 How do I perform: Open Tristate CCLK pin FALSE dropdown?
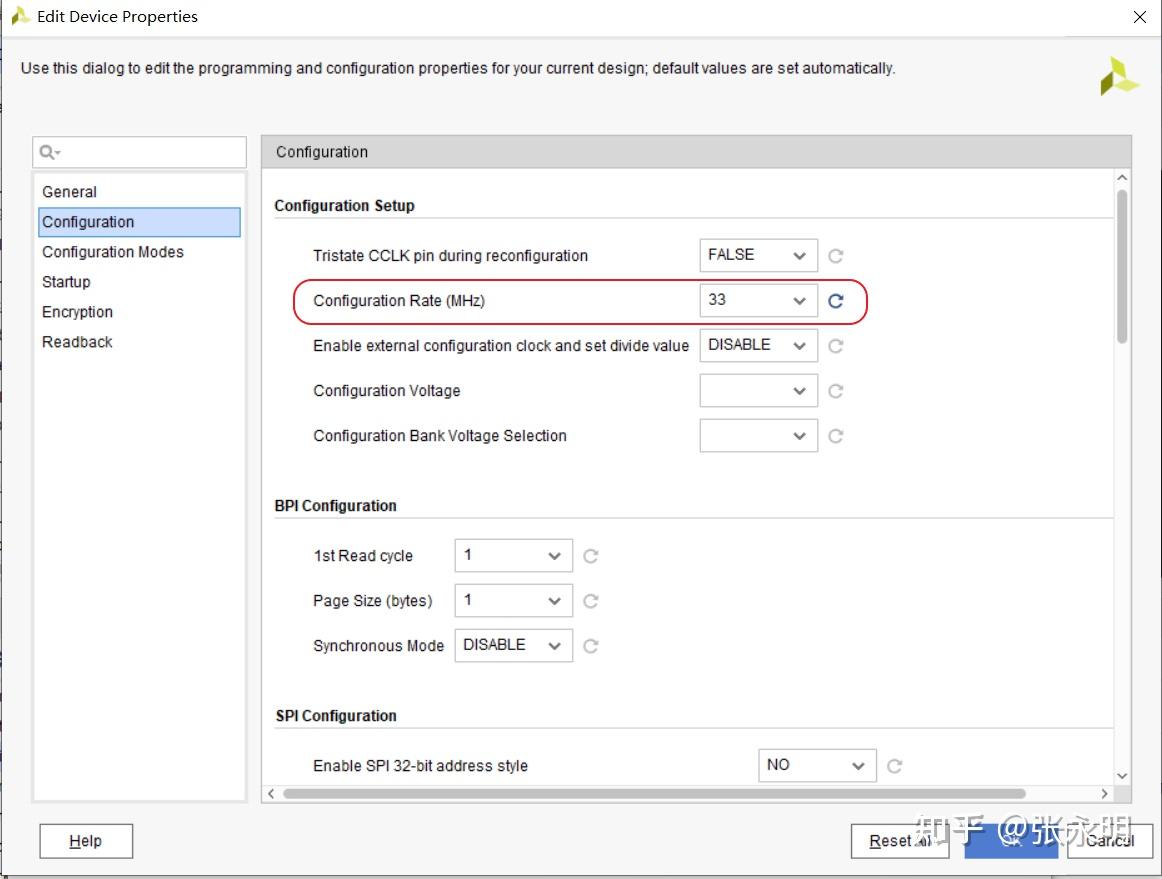758,256
